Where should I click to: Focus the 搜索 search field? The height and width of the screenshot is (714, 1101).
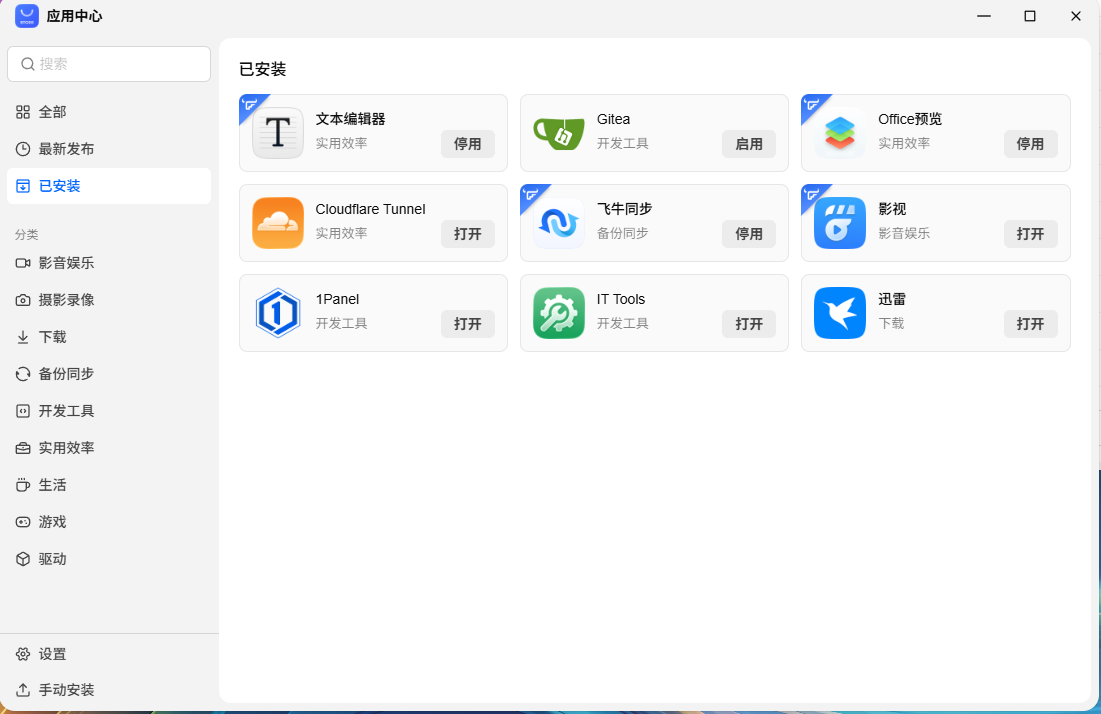(x=109, y=64)
